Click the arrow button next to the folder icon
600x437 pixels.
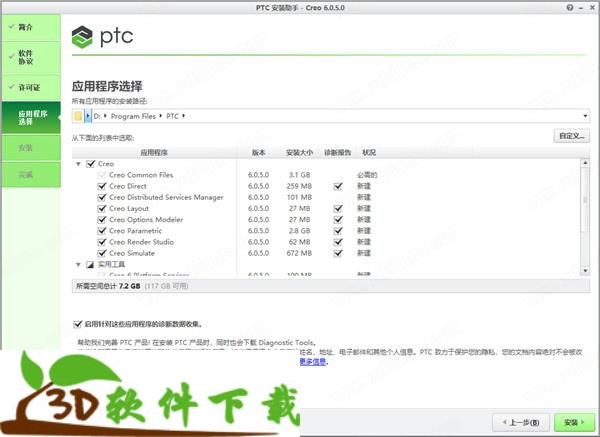pos(88,116)
